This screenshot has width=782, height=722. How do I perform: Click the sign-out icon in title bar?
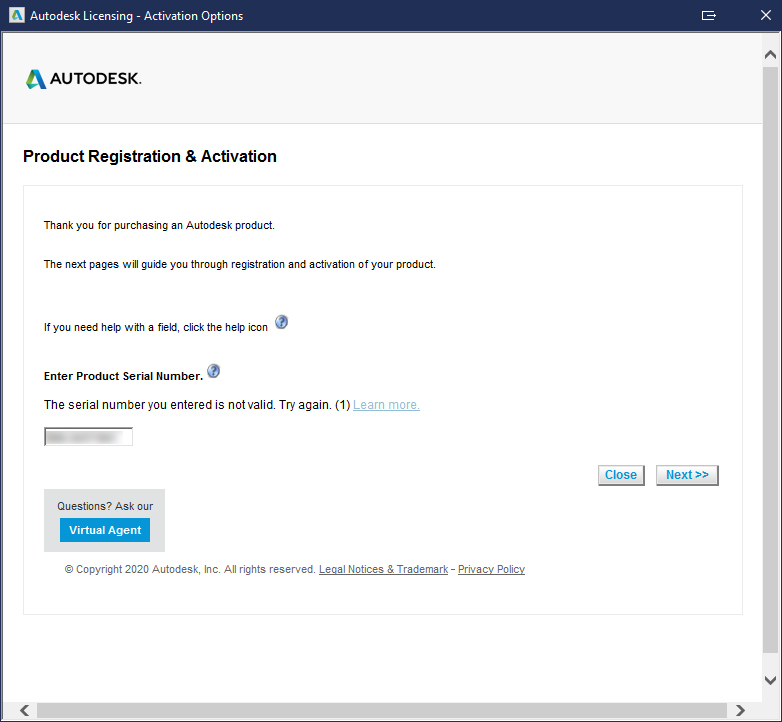[x=709, y=15]
